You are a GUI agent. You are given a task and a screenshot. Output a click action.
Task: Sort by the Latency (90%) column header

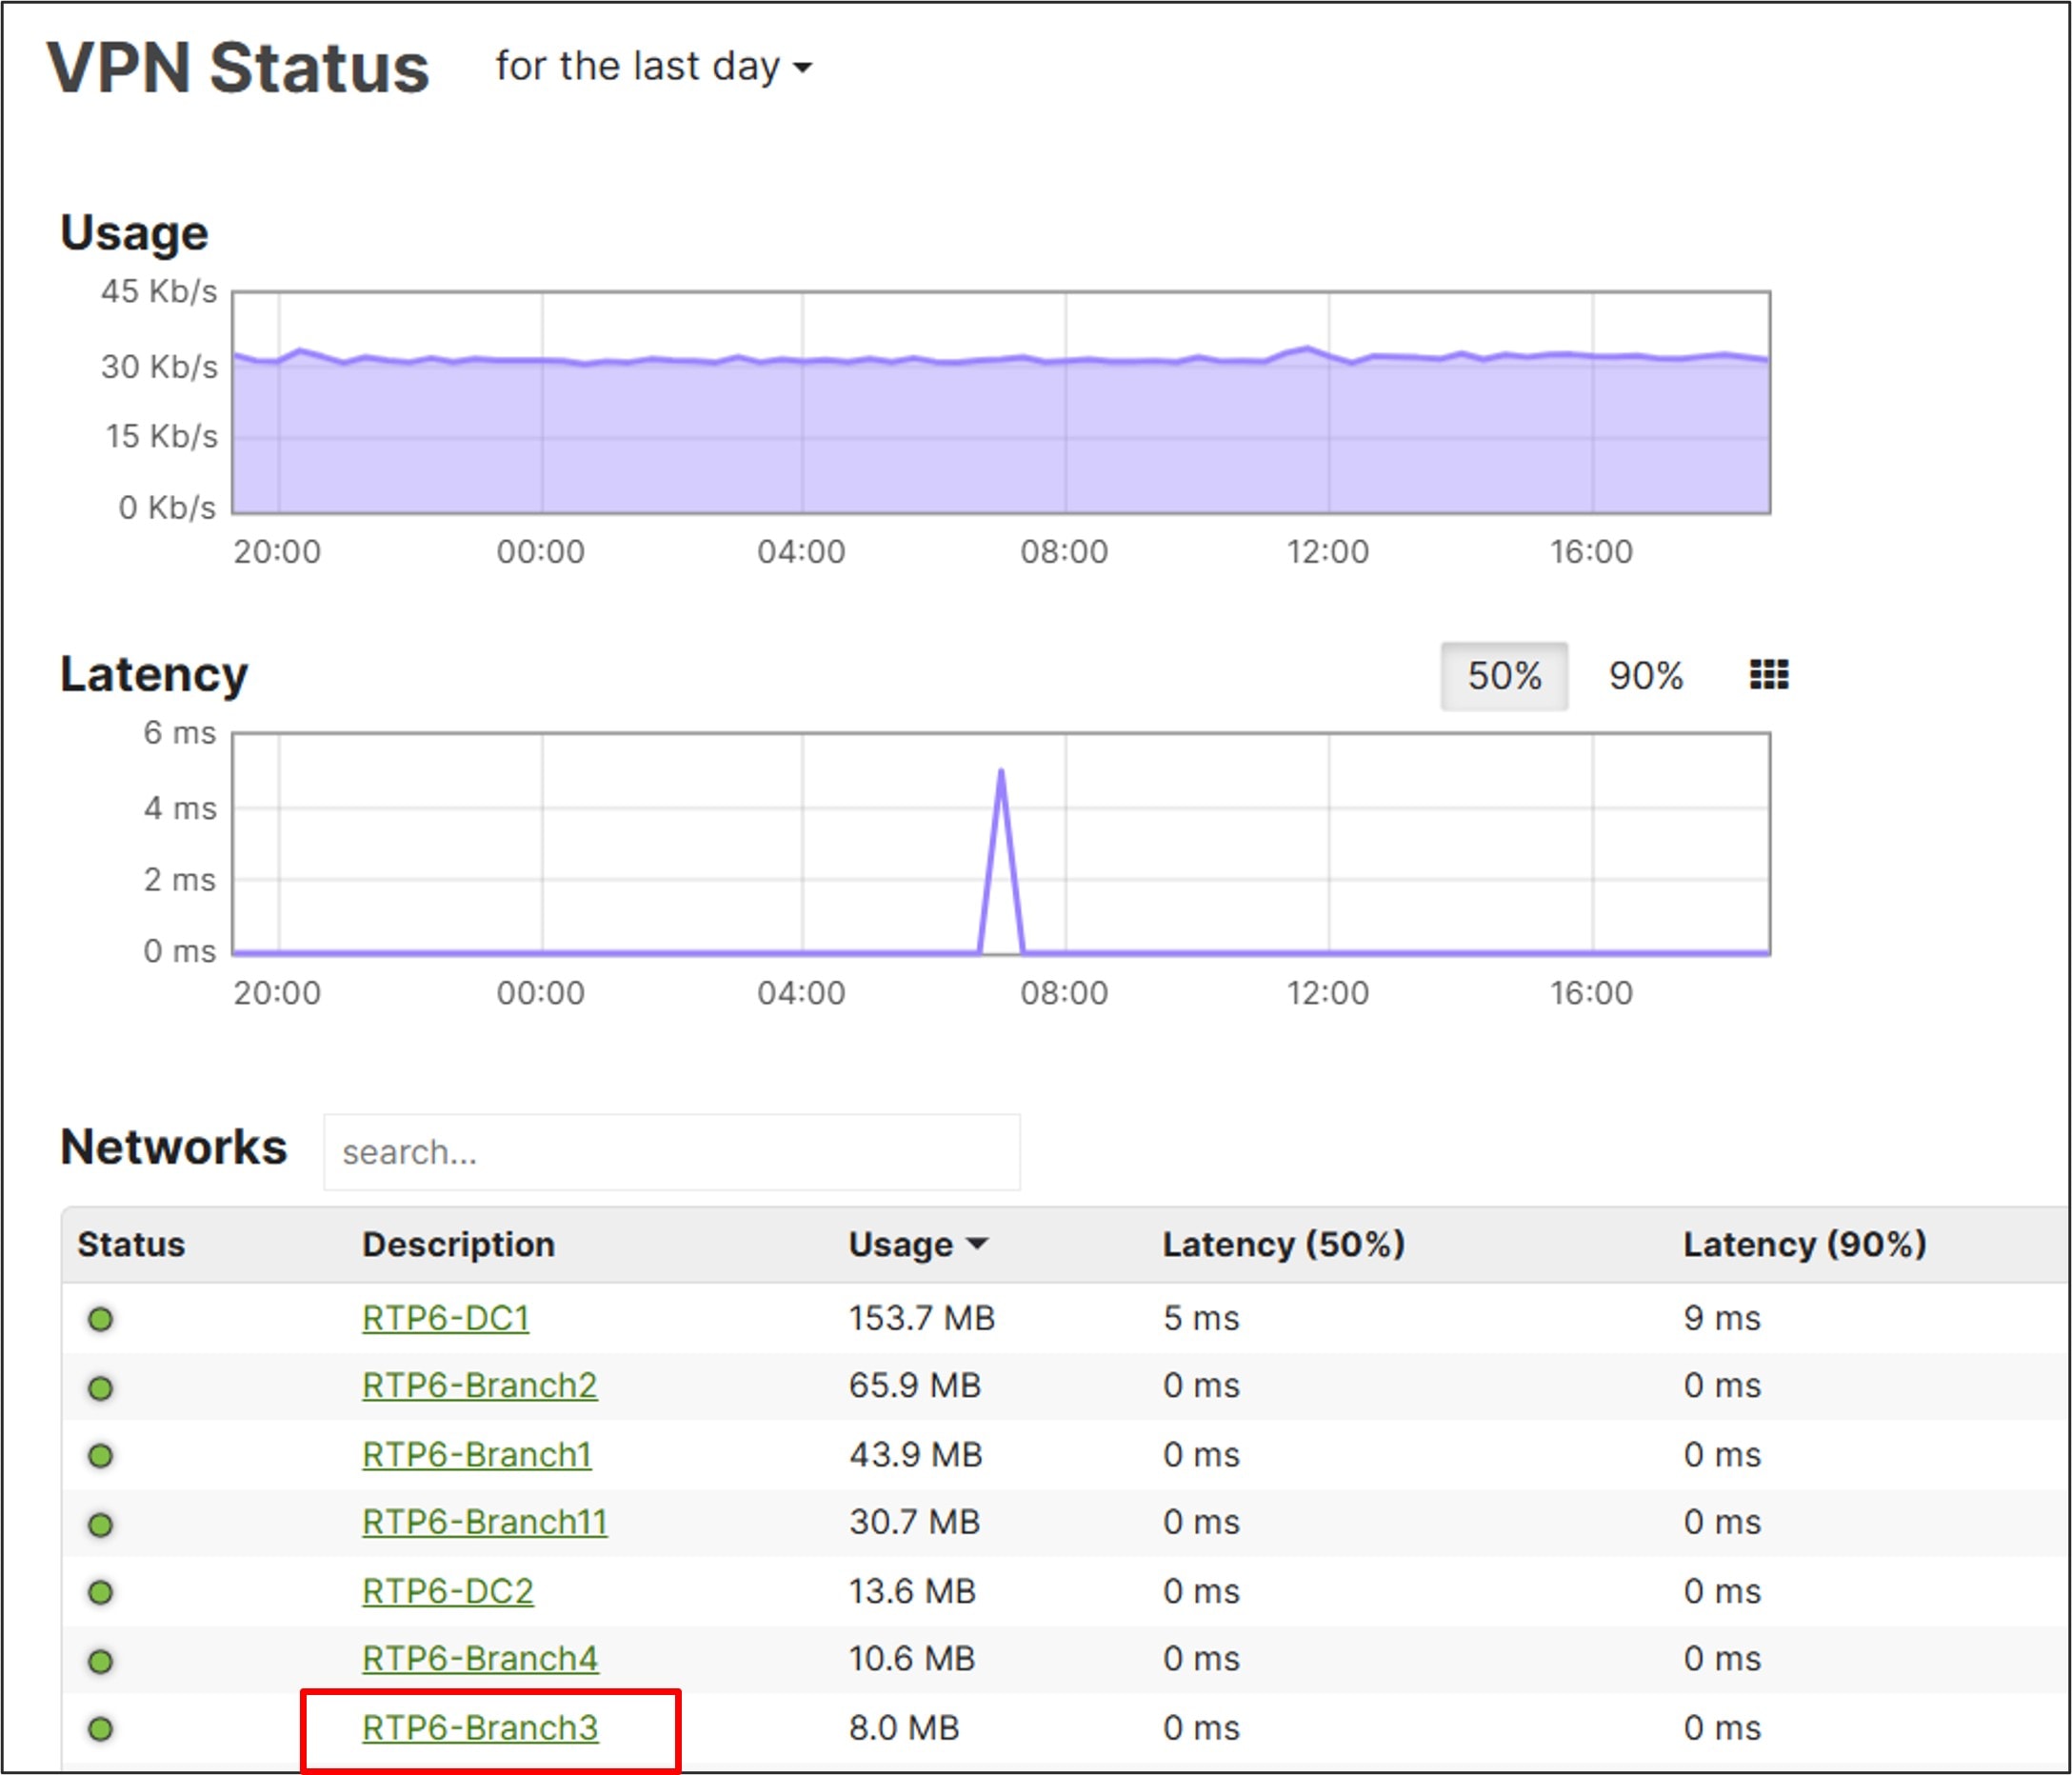[x=1805, y=1244]
